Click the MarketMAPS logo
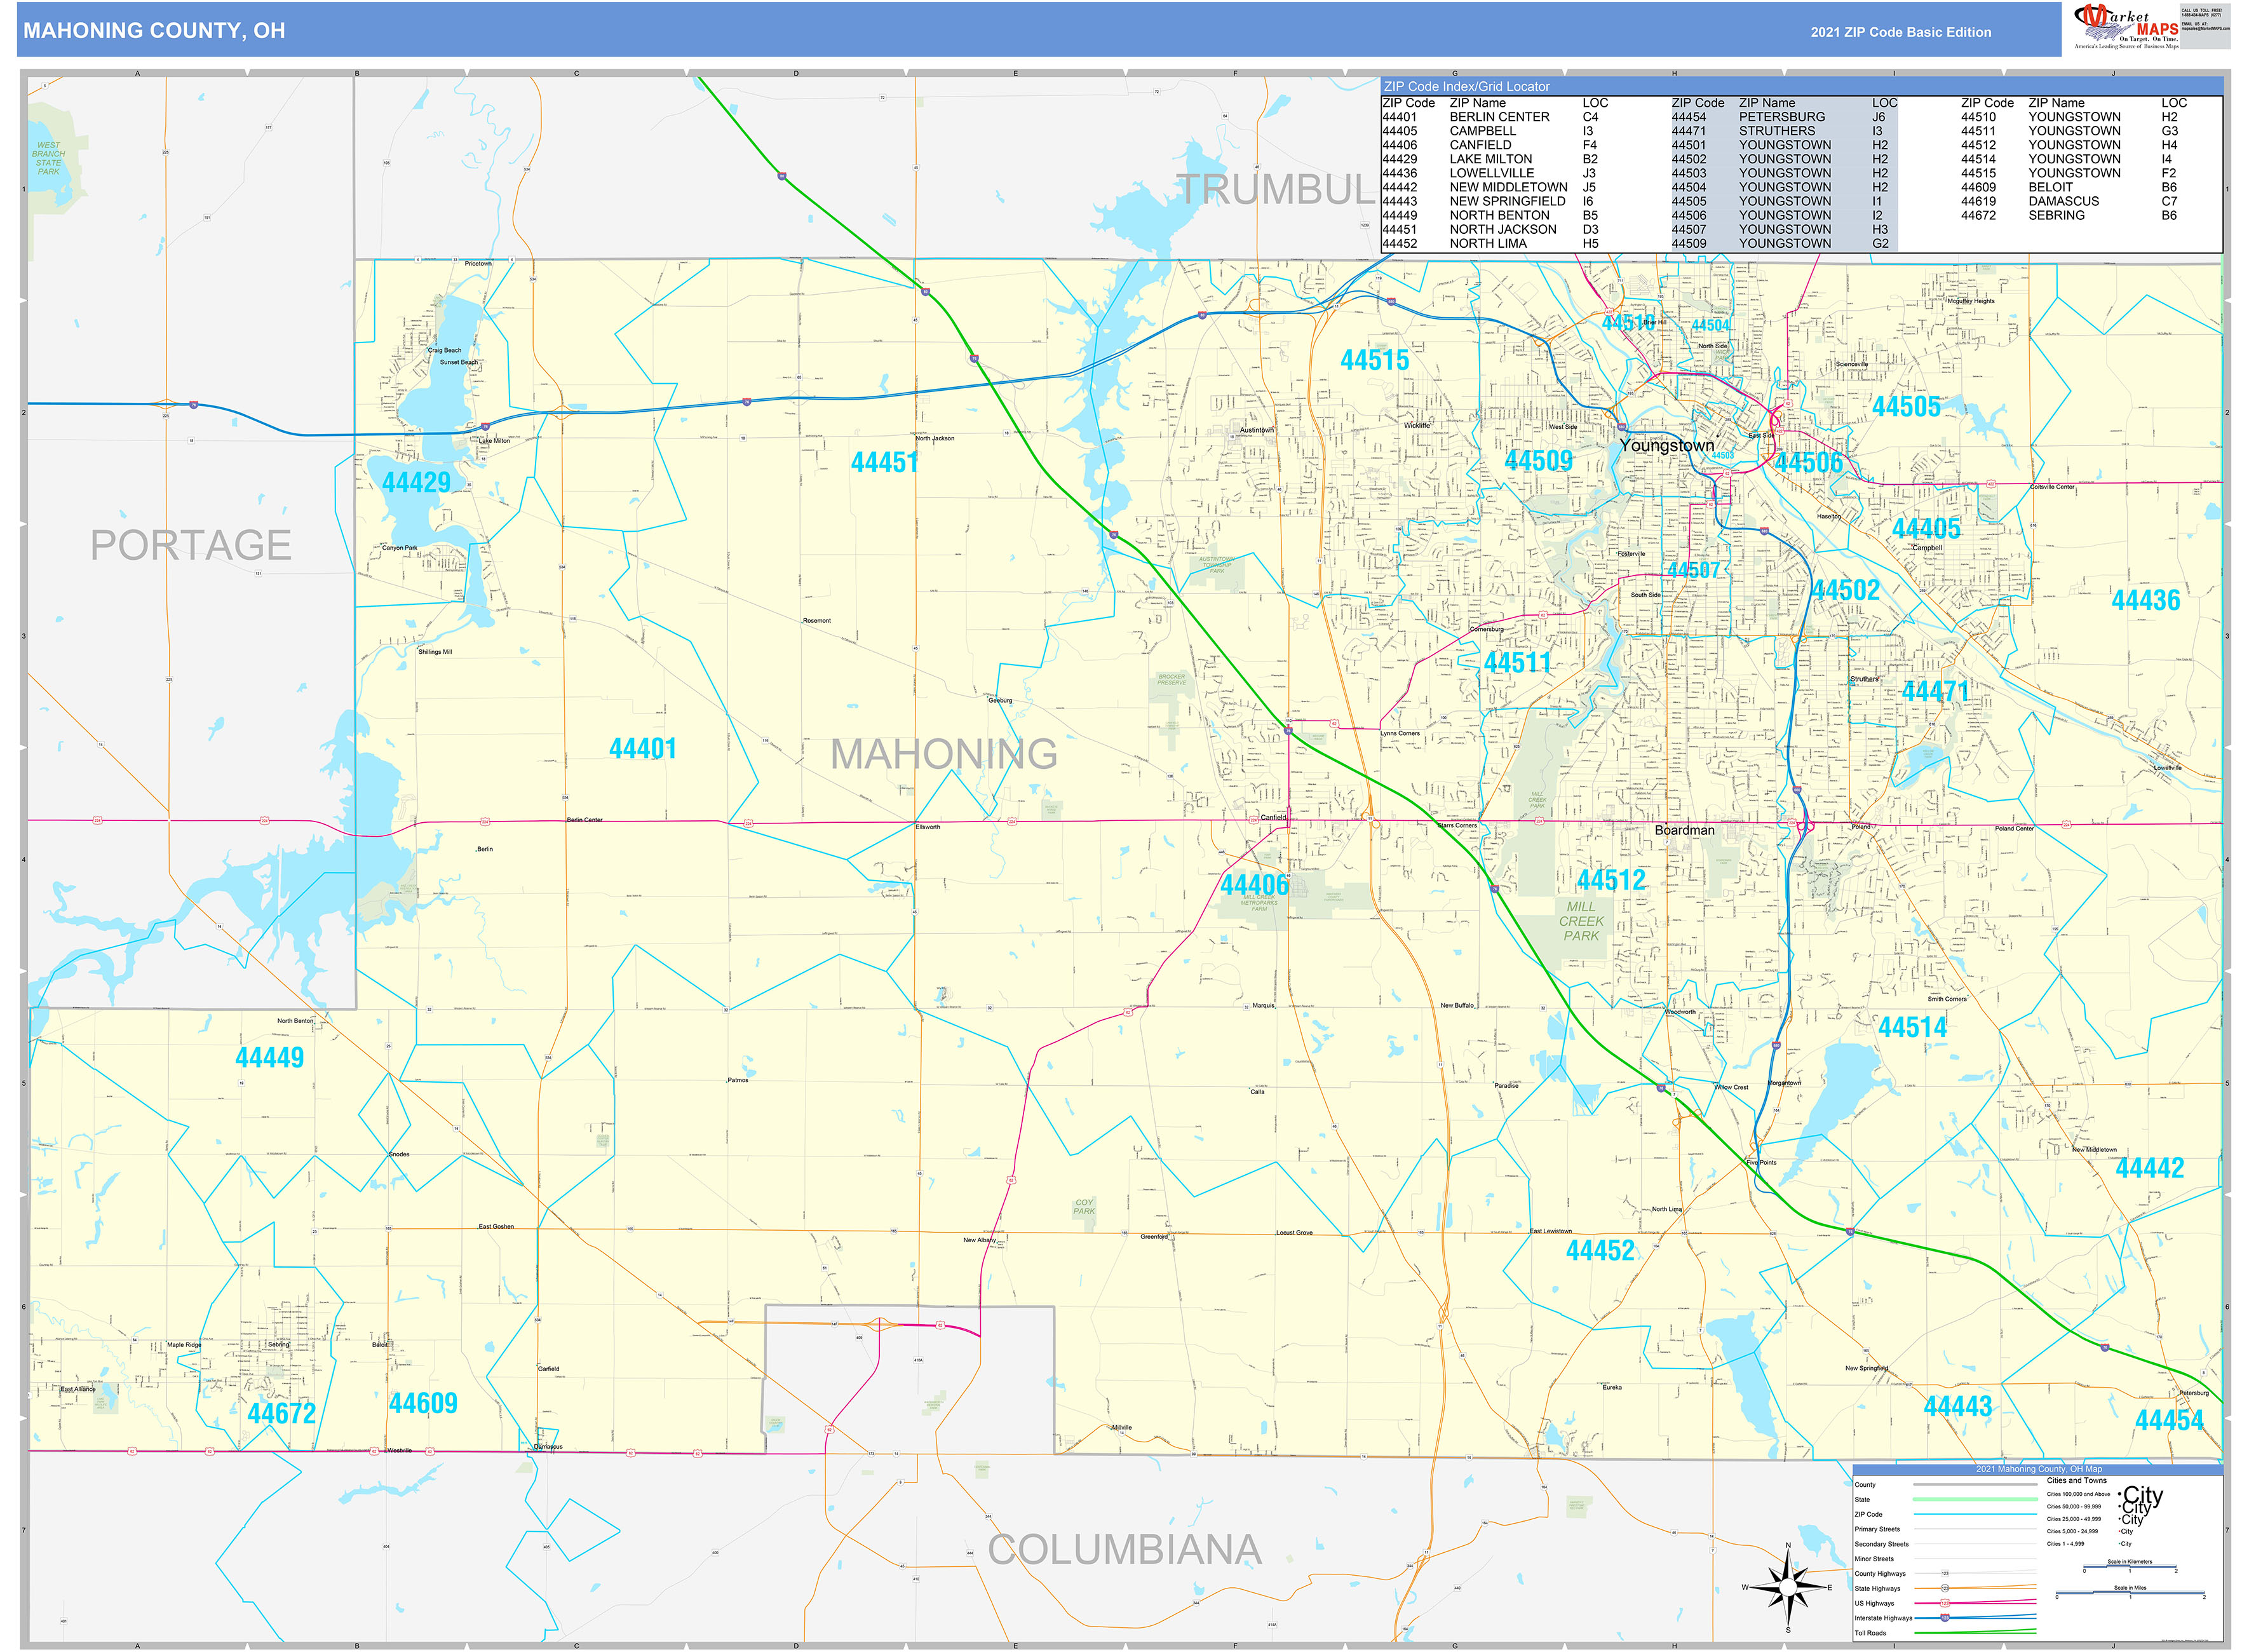This screenshot has width=2242, height=1652. click(x=2127, y=27)
